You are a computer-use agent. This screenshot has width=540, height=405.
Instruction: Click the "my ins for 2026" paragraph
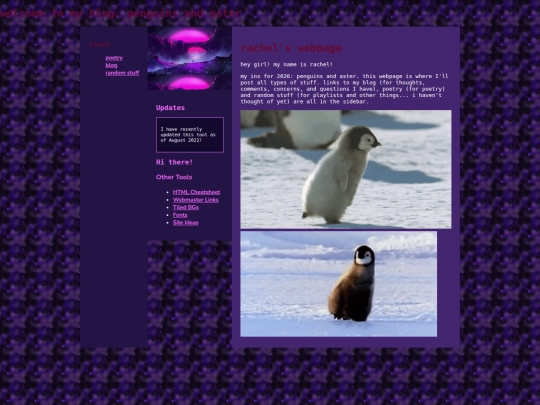pyautogui.click(x=344, y=89)
